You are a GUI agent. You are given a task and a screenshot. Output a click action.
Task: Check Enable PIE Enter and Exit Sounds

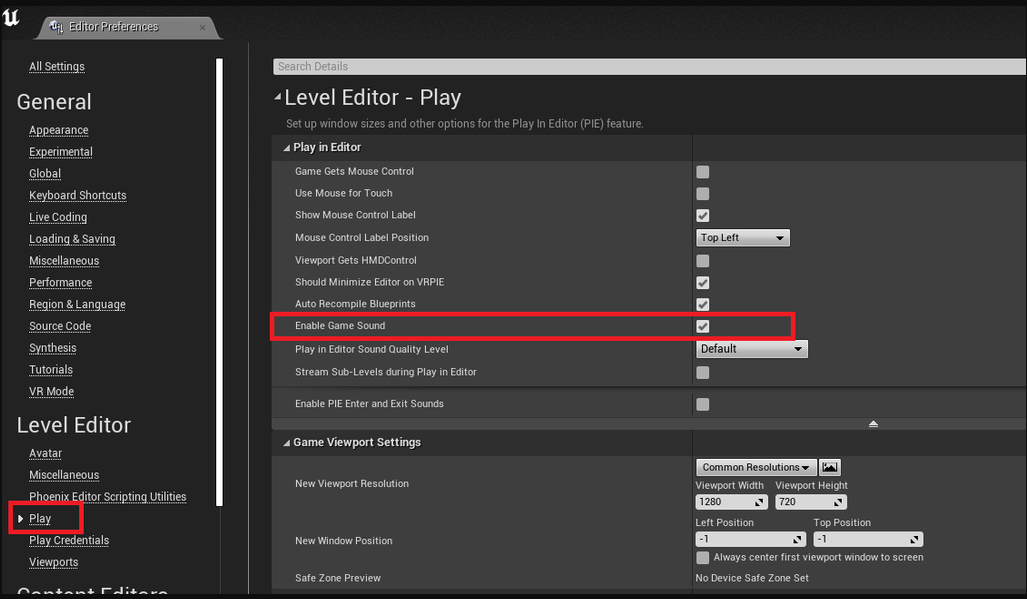703,404
